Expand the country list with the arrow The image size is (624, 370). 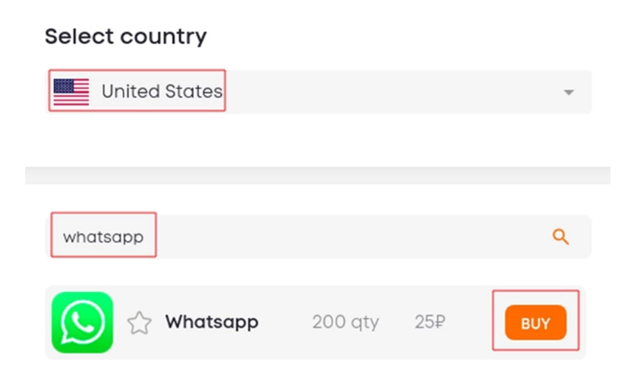click(569, 92)
